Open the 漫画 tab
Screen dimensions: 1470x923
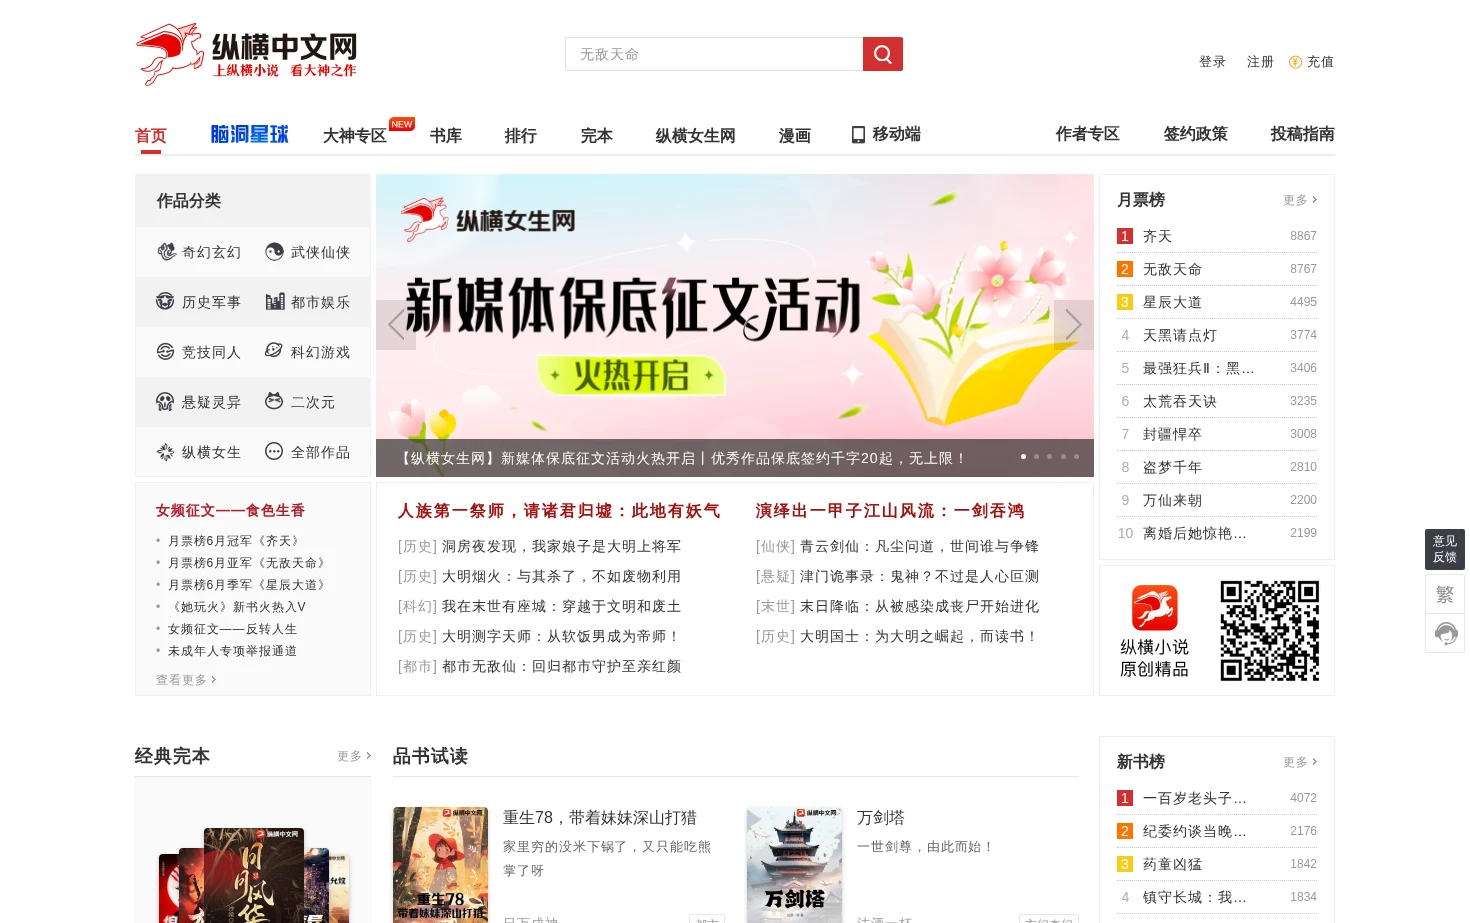click(x=795, y=135)
